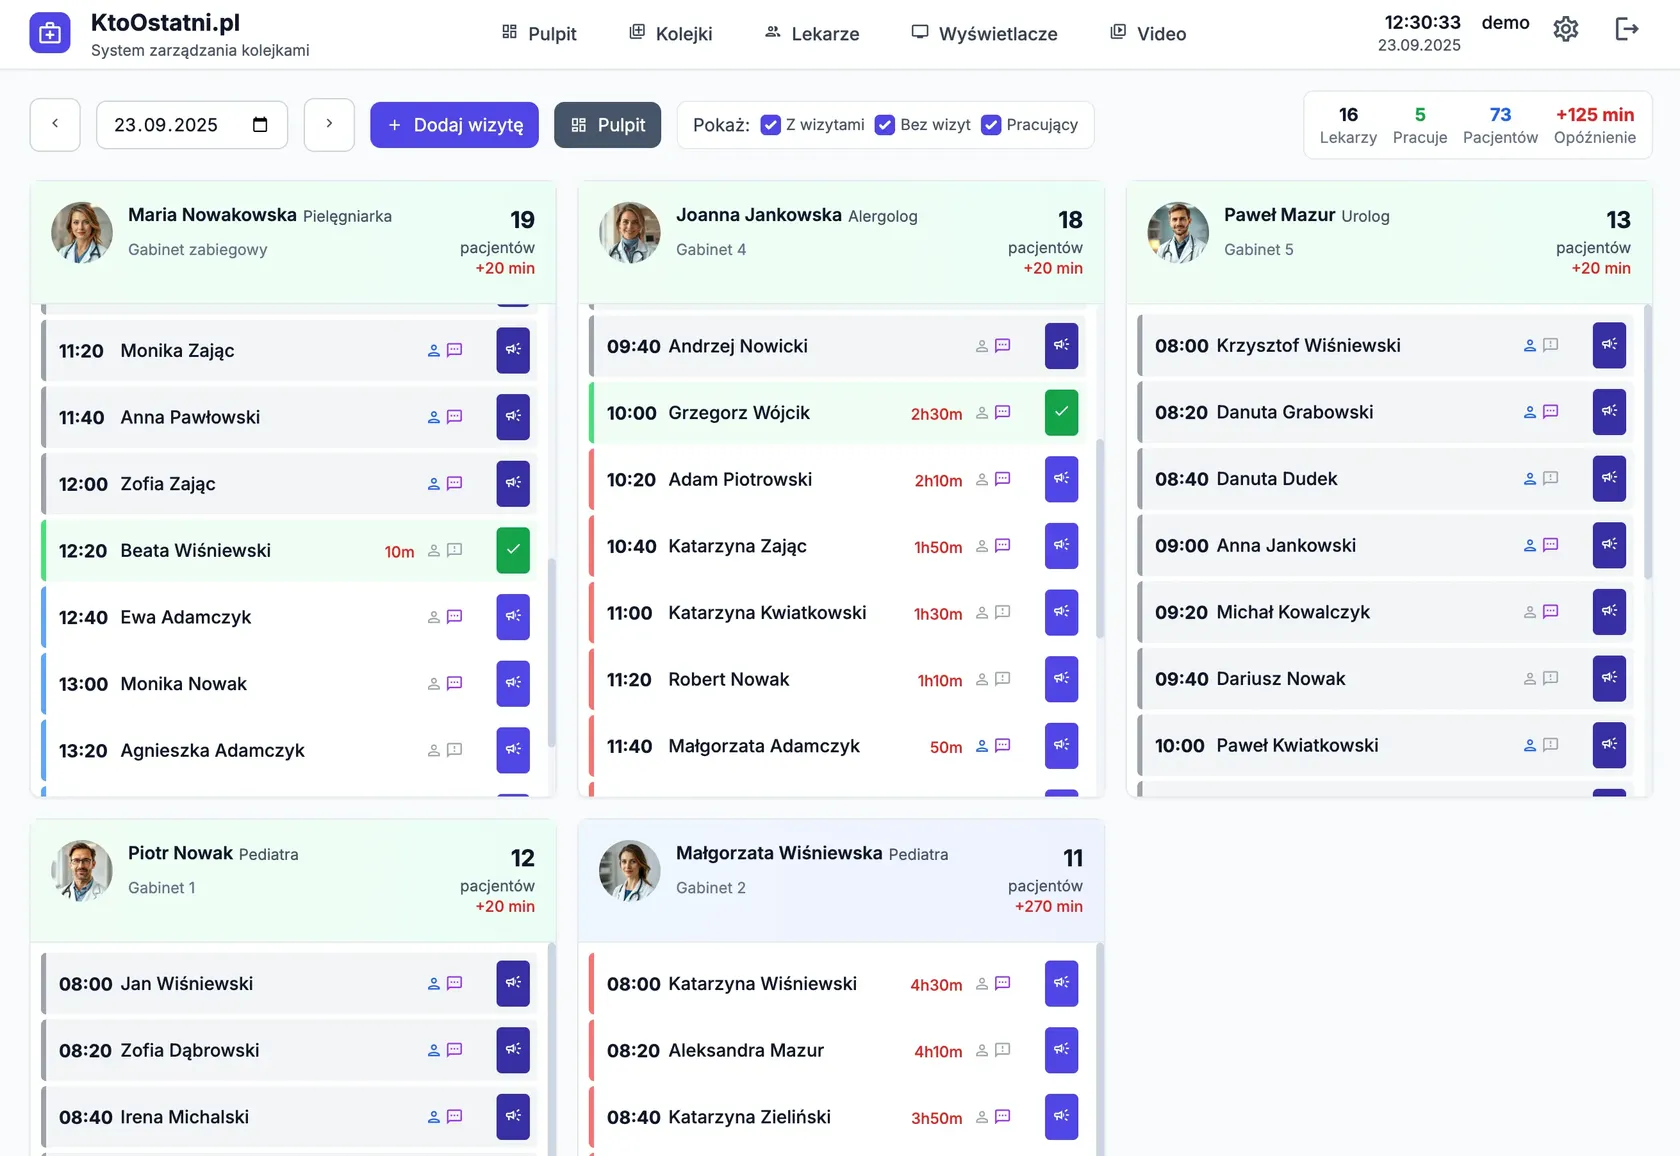This screenshot has width=1680, height=1156.
Task: Uncheck the "Bez wizyt" filter
Action: [885, 125]
